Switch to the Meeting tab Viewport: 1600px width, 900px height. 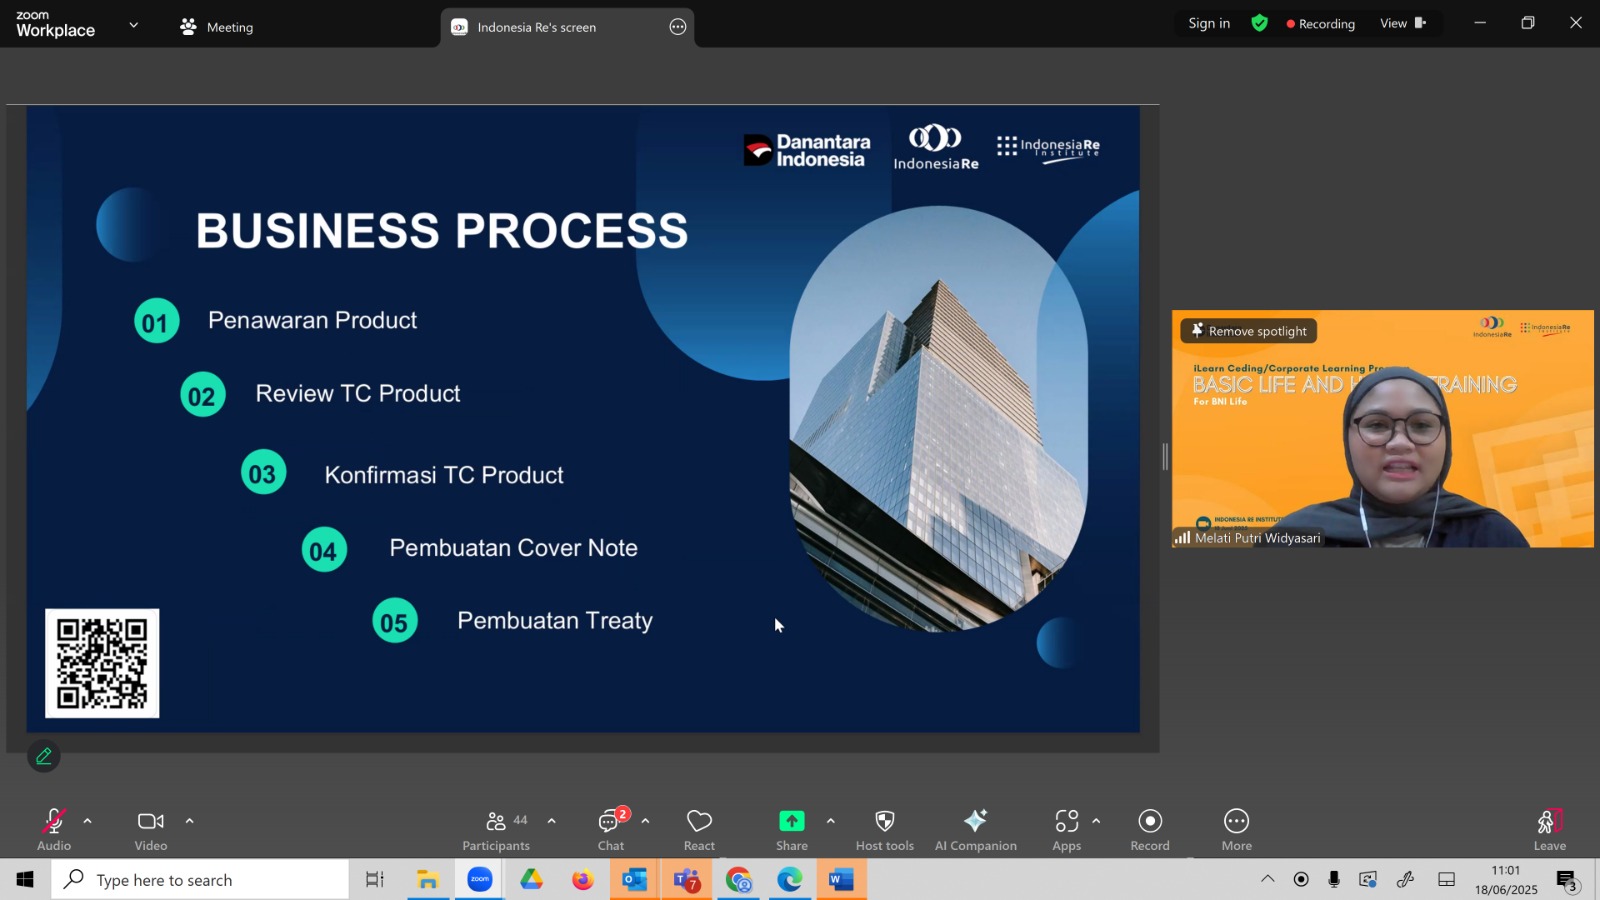point(217,27)
